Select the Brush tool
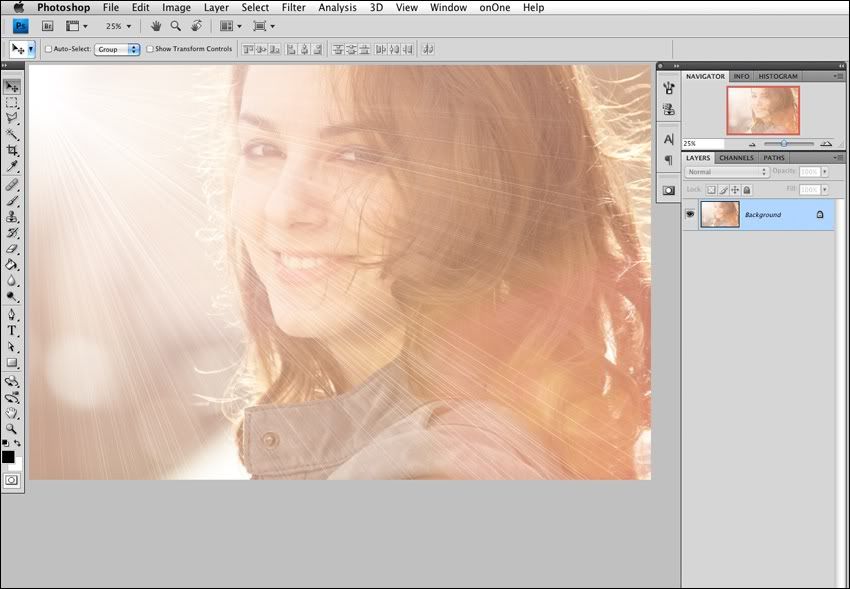 [x=12, y=201]
